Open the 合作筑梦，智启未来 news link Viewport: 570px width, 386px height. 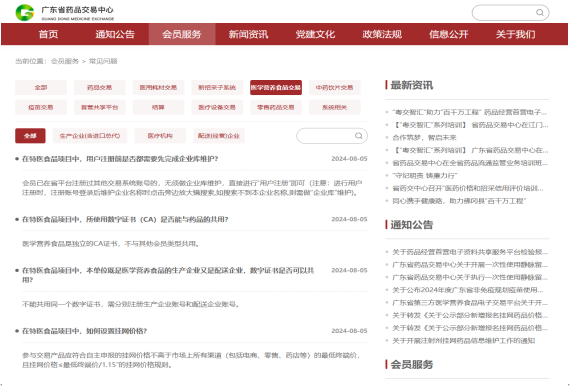click(424, 137)
